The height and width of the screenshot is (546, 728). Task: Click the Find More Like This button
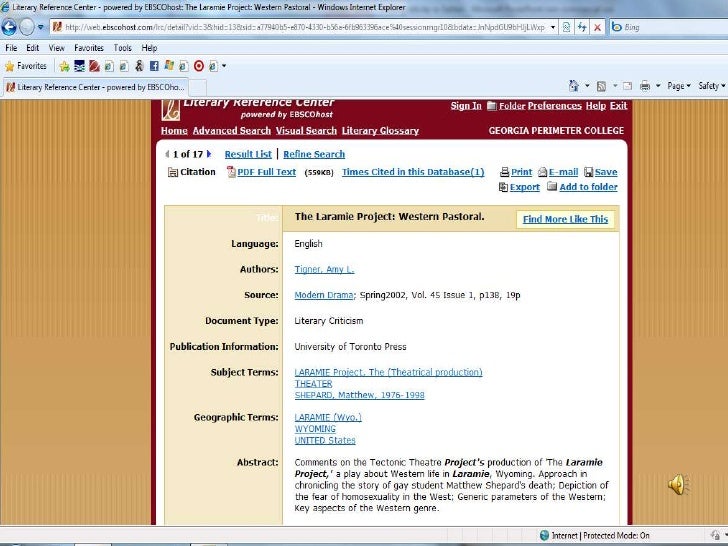(x=565, y=219)
